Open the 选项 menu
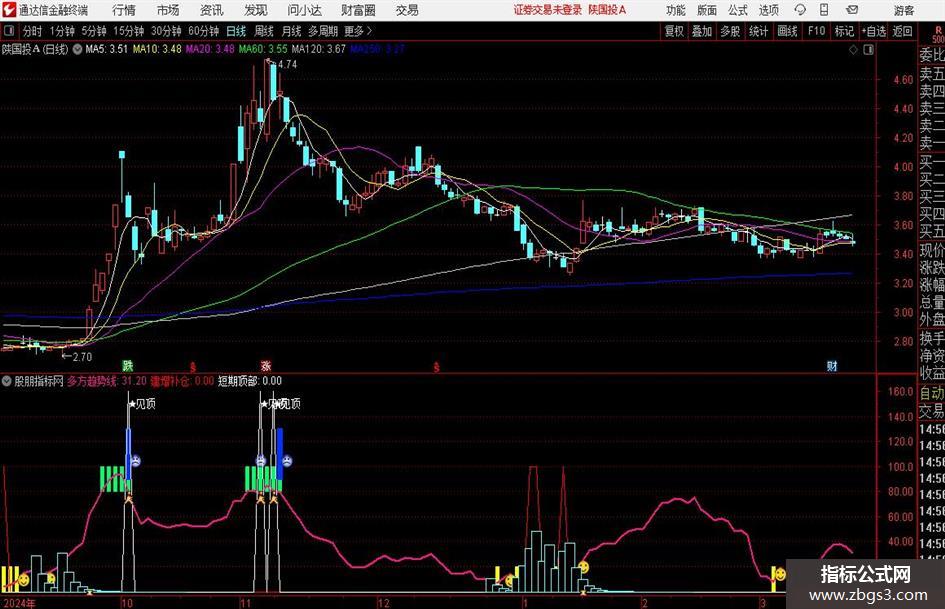945x609 pixels. click(768, 10)
